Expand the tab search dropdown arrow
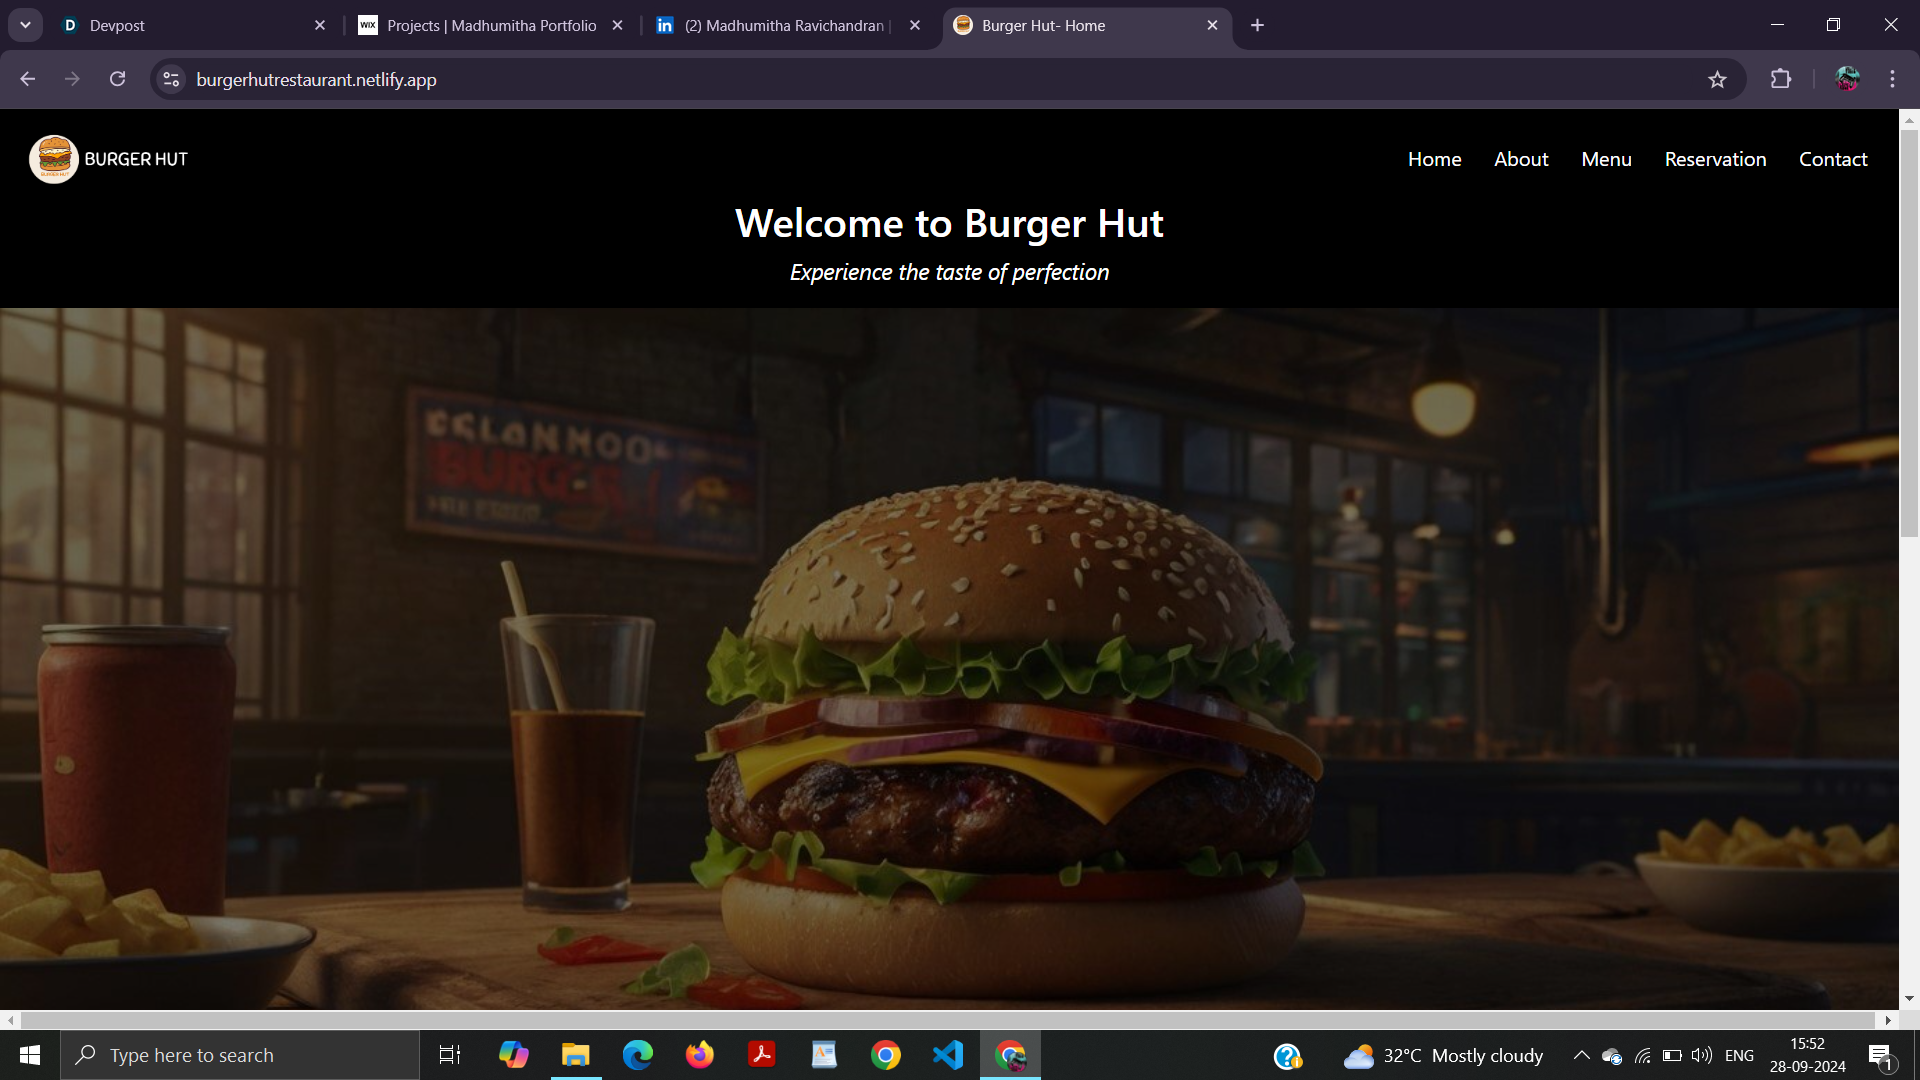This screenshot has height=1080, width=1920. click(25, 25)
